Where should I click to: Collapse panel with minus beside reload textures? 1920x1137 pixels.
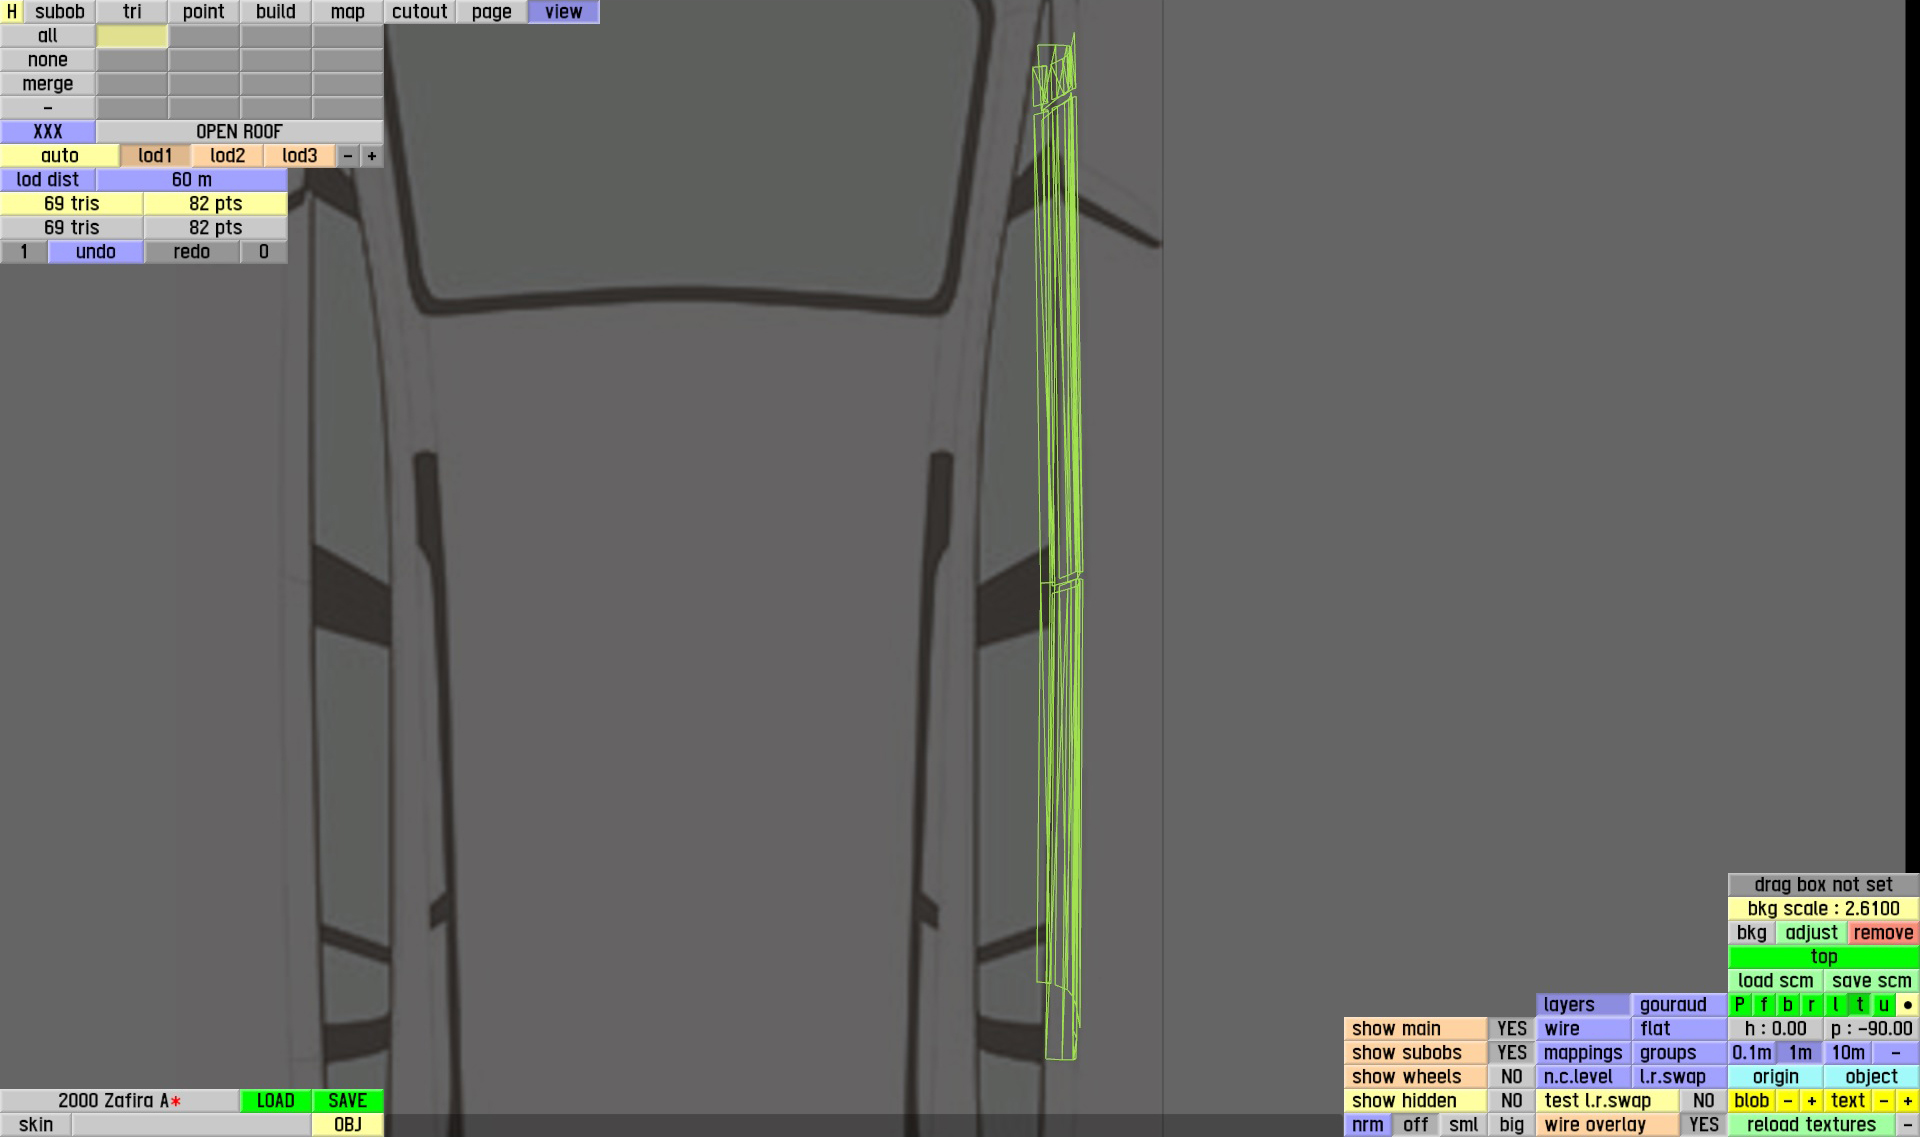pos(1907,1125)
